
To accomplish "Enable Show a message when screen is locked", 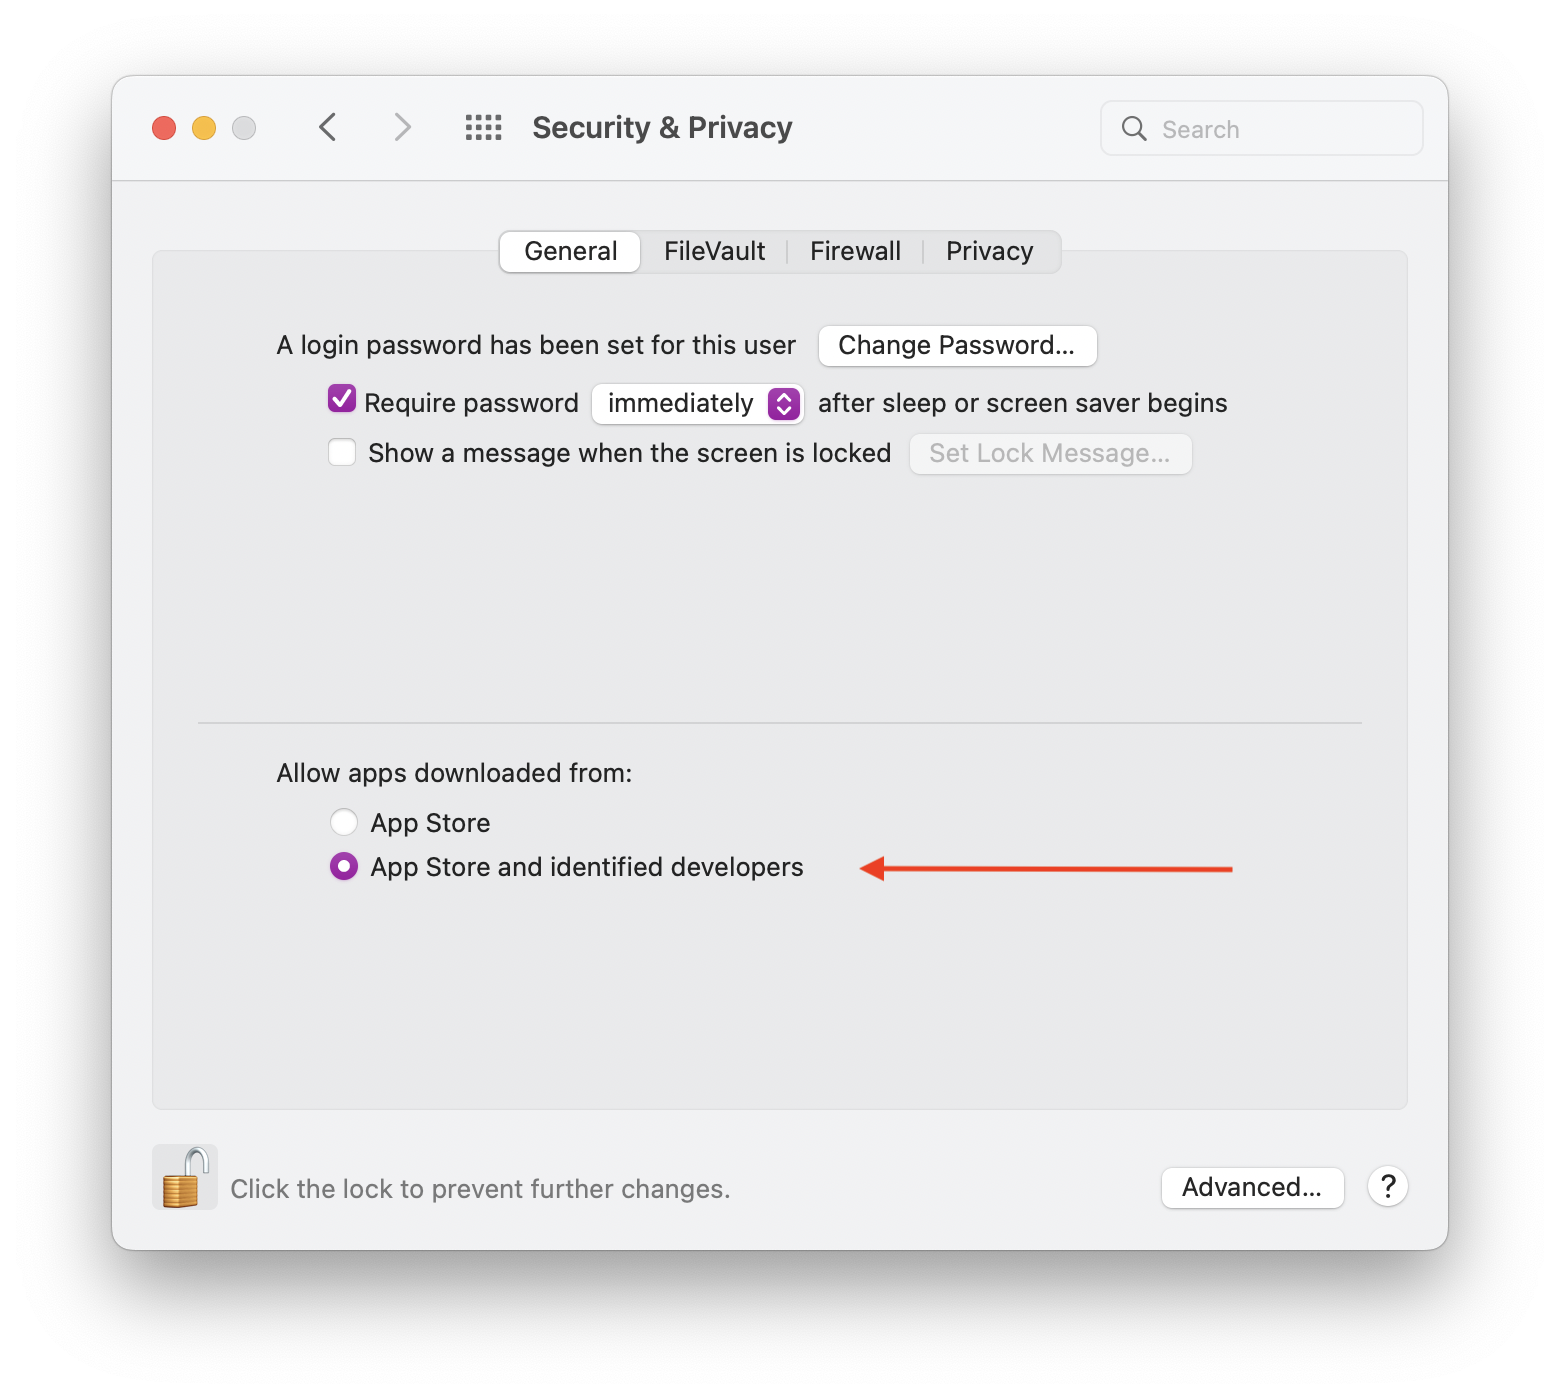I will (342, 452).
